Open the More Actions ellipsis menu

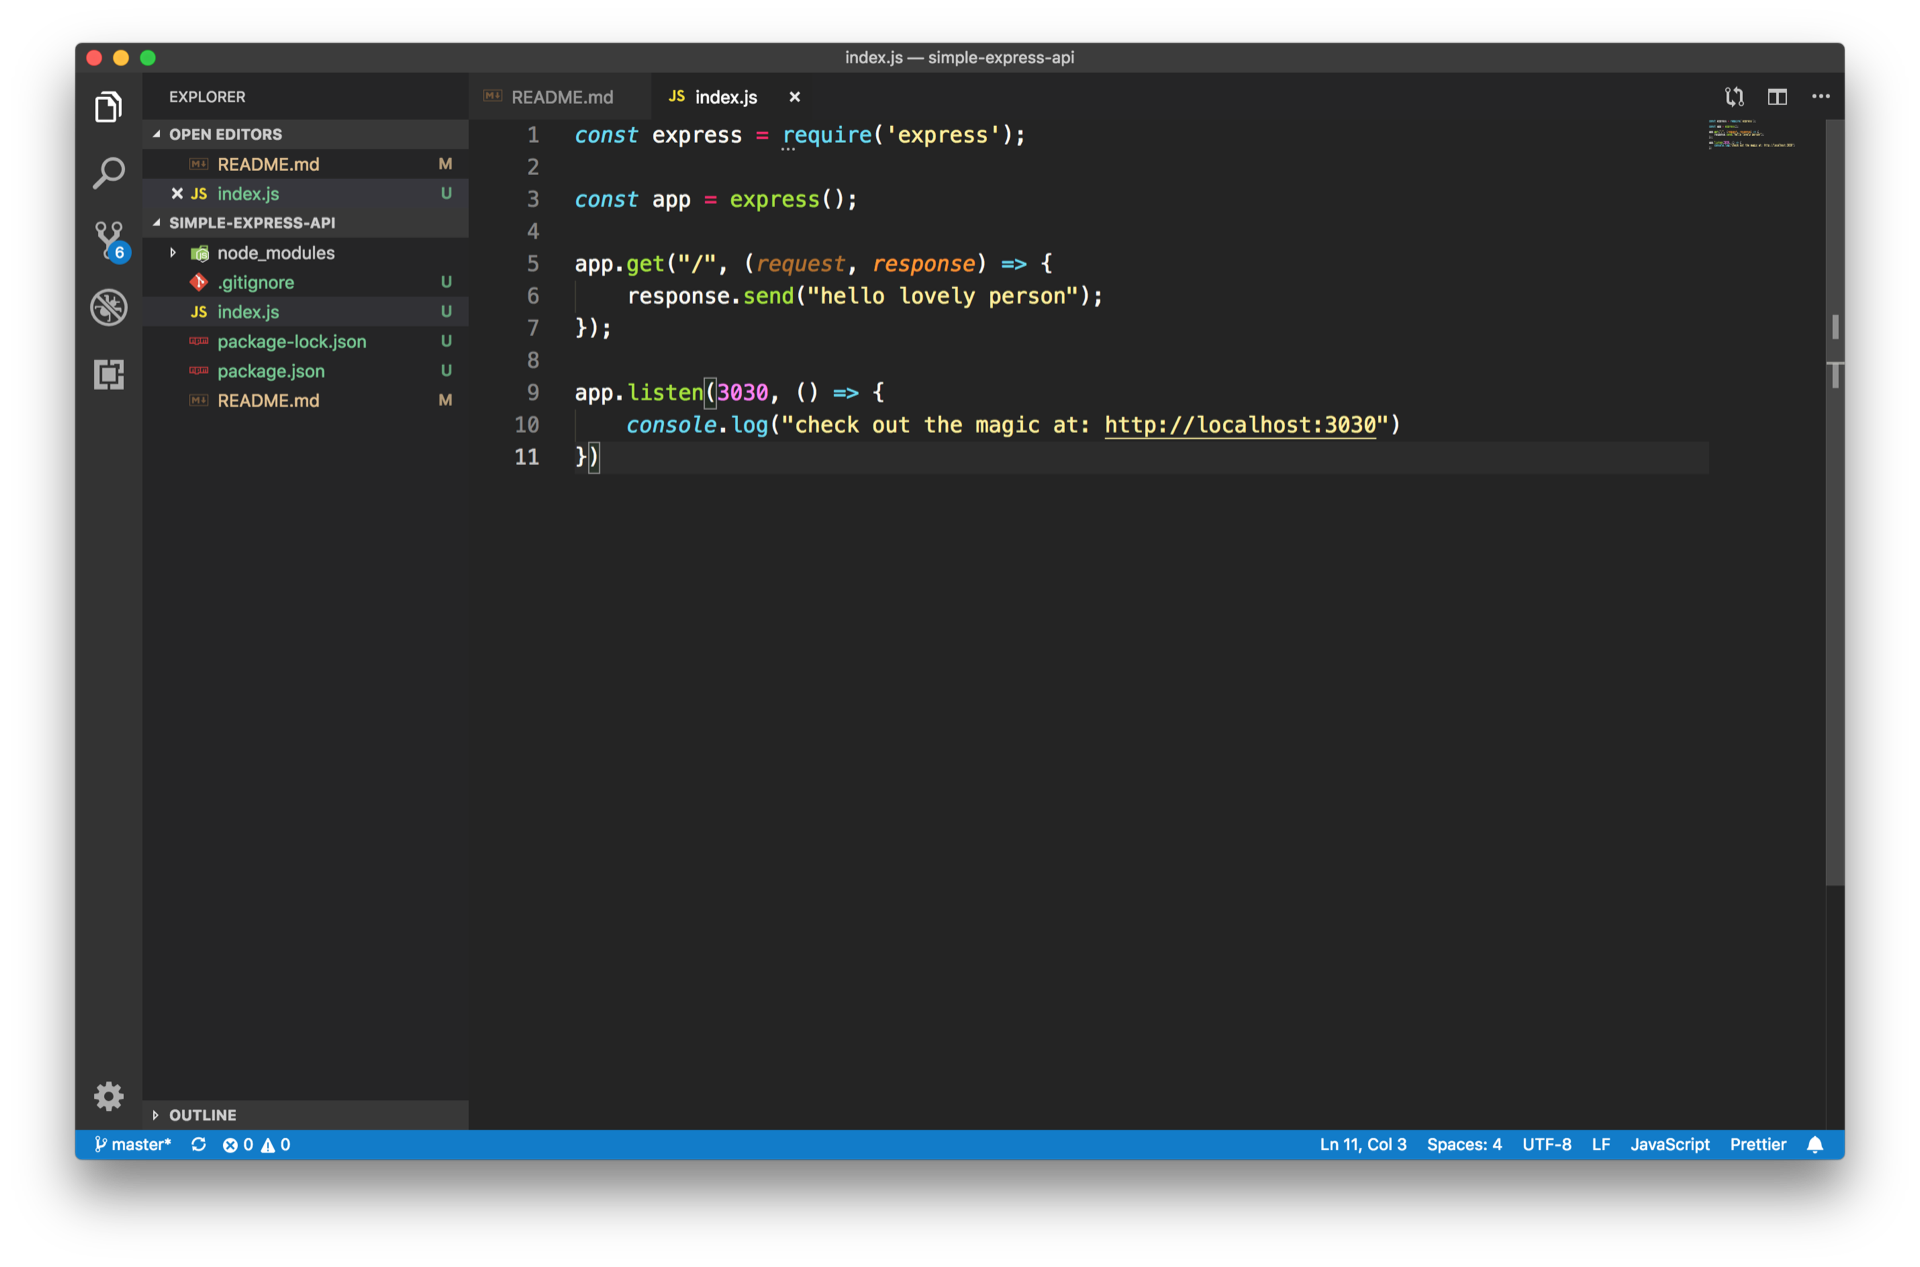point(1820,97)
